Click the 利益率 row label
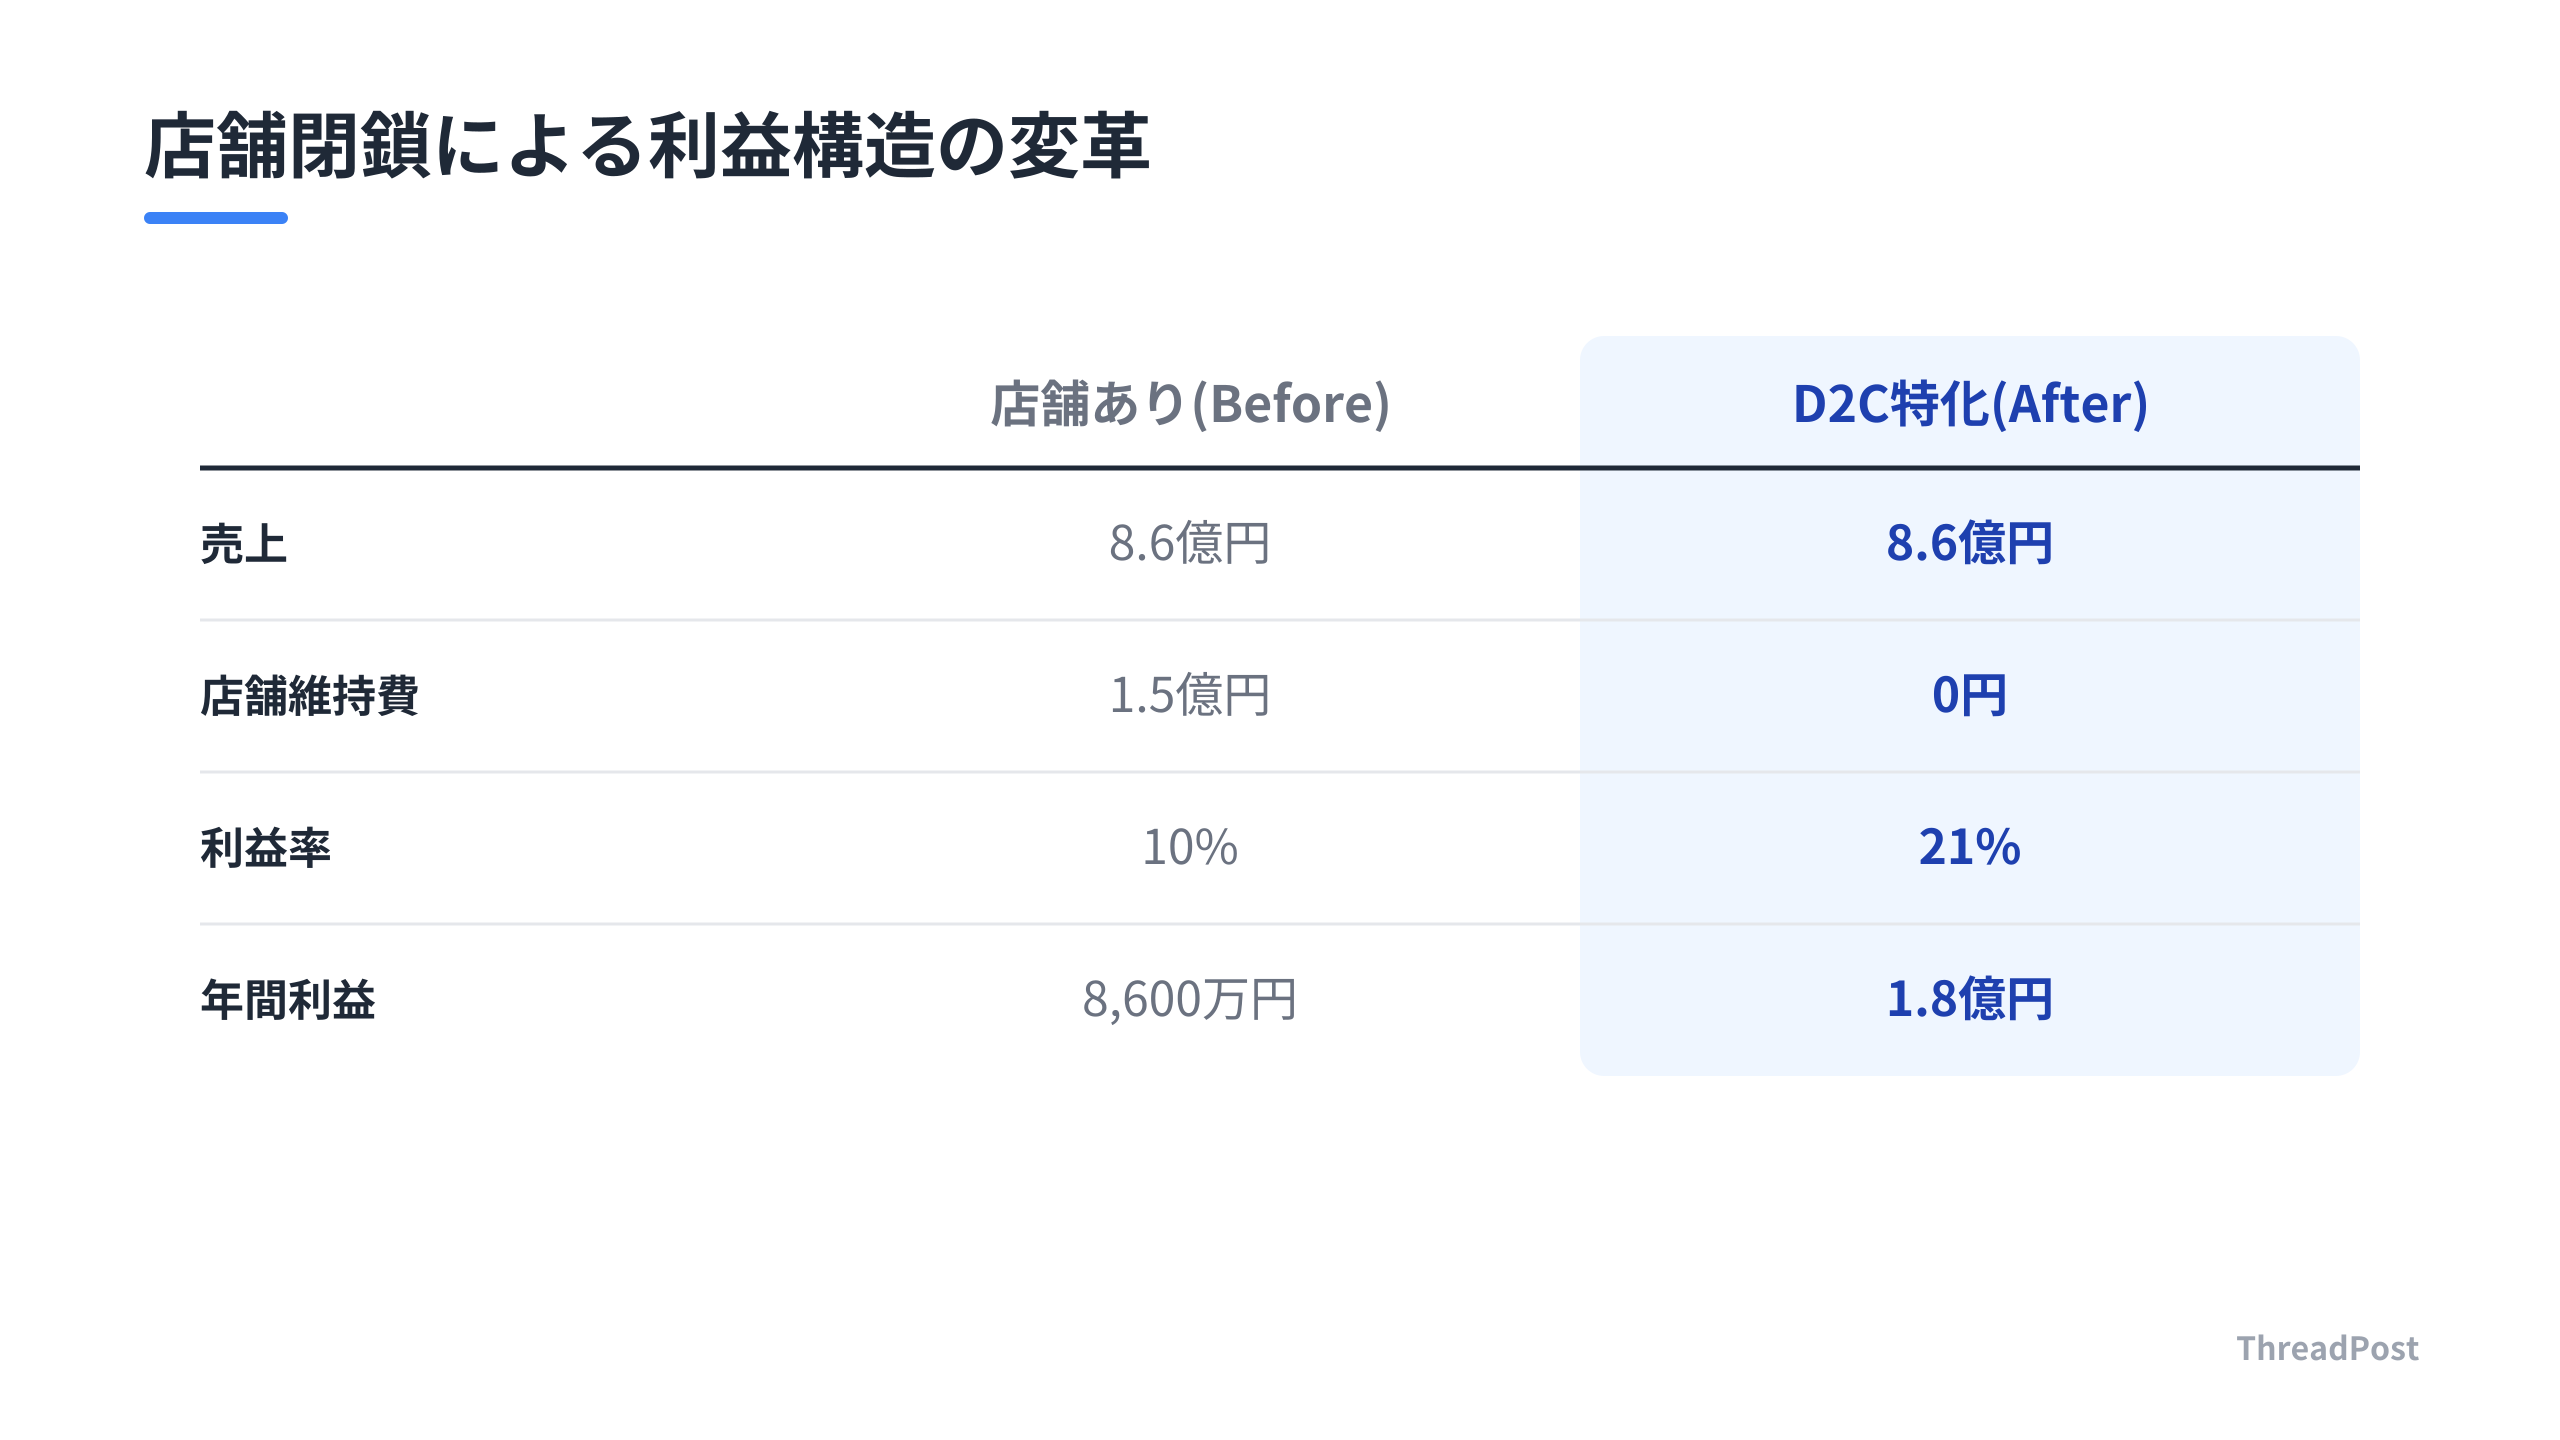2560x1440 pixels. (265, 848)
